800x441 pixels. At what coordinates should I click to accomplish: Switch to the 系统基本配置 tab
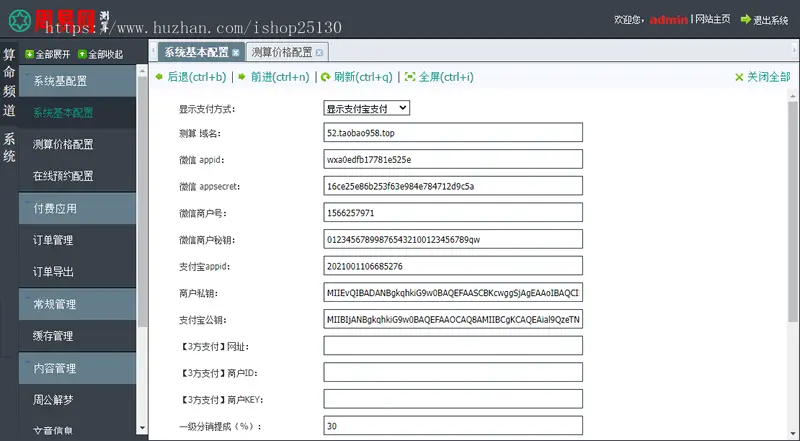[x=201, y=52]
